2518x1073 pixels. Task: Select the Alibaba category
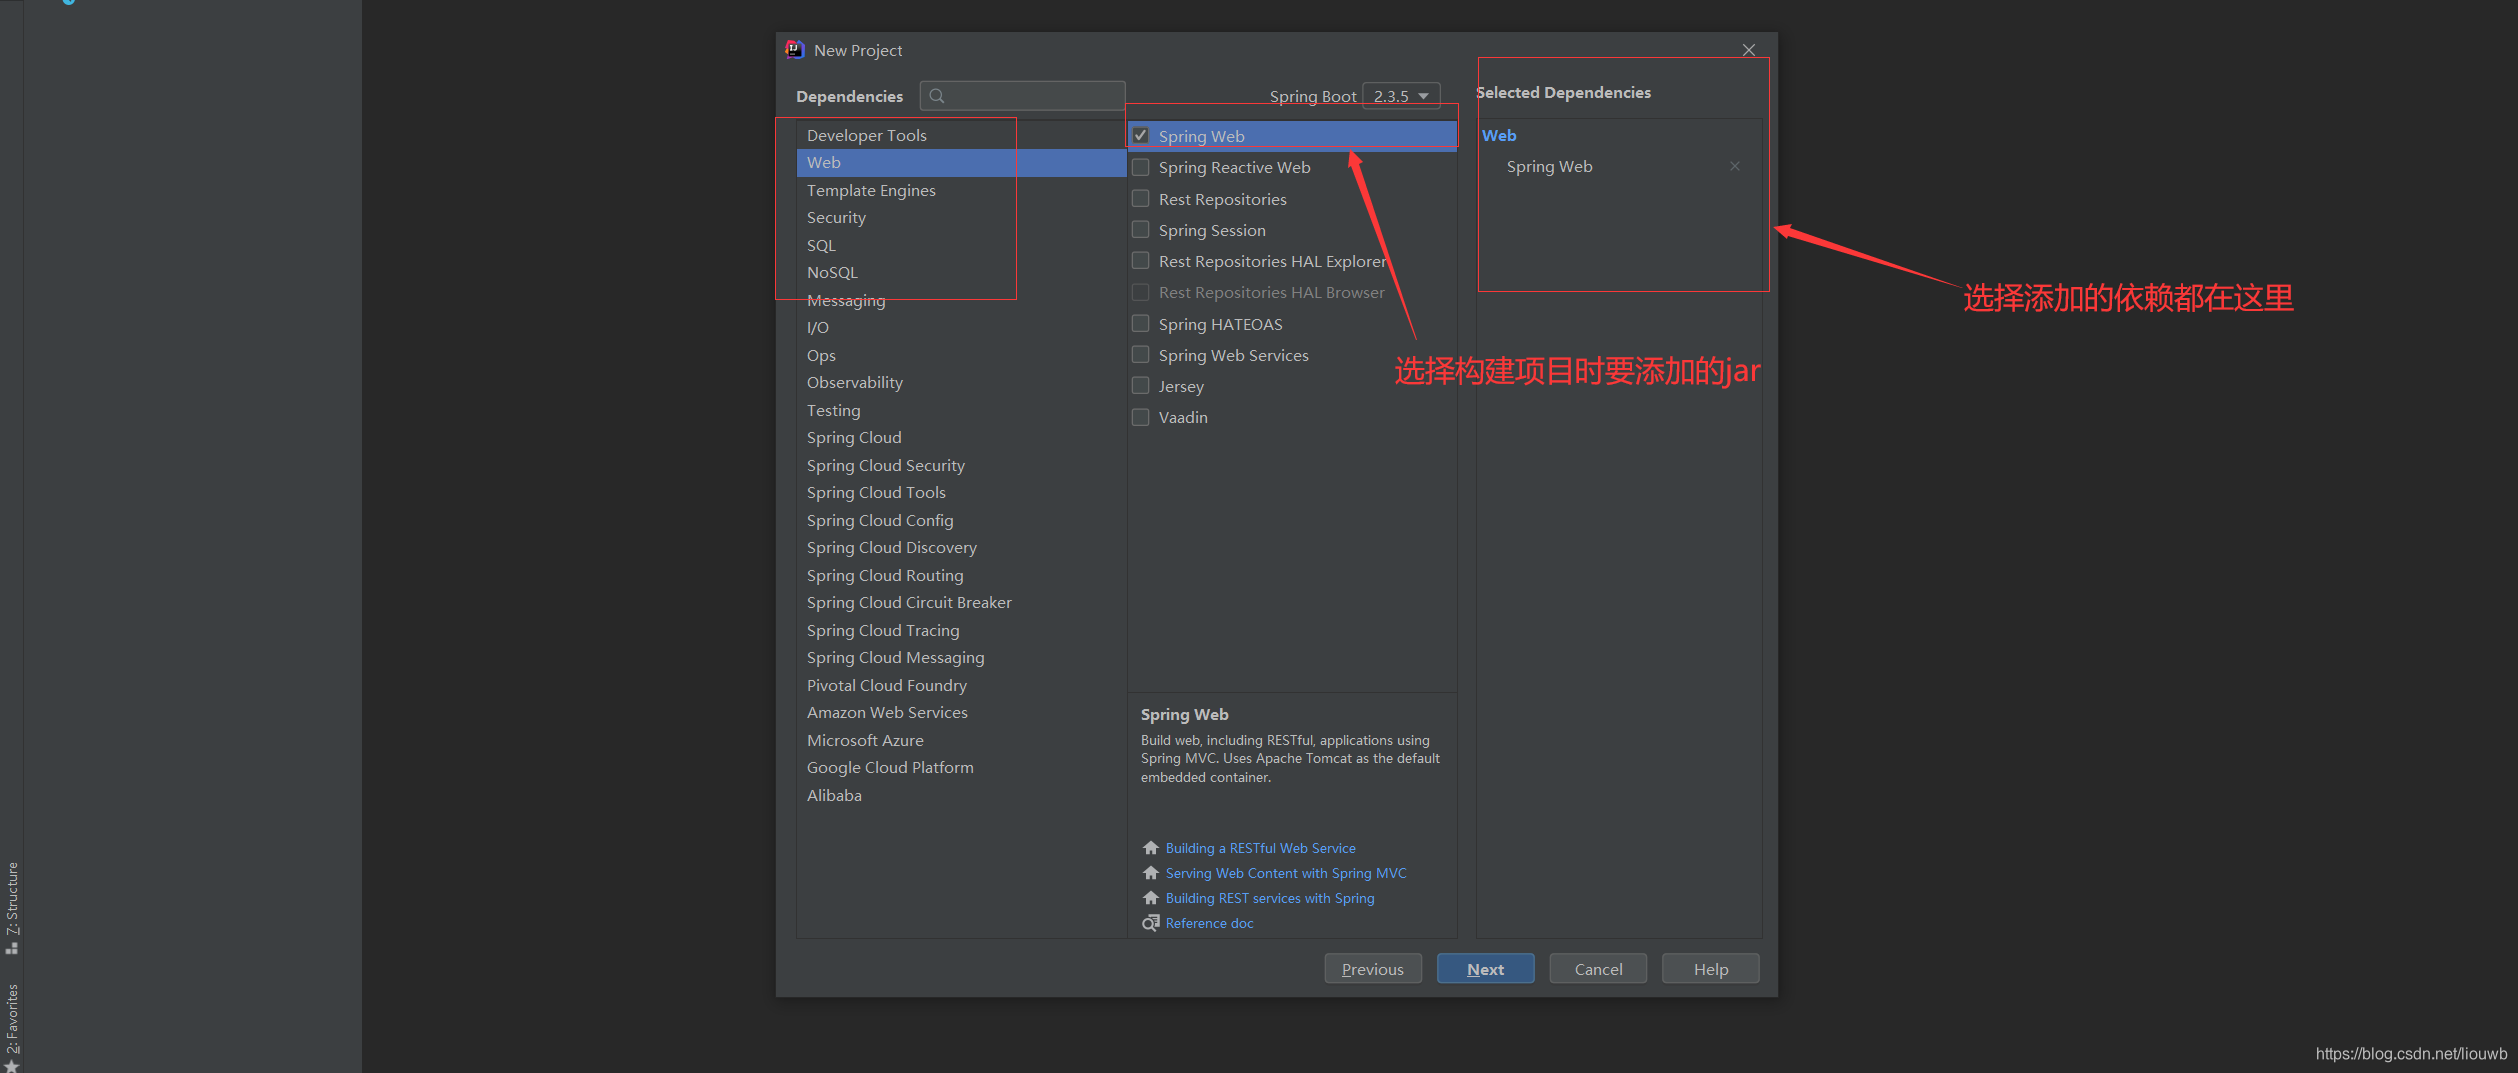(961, 795)
